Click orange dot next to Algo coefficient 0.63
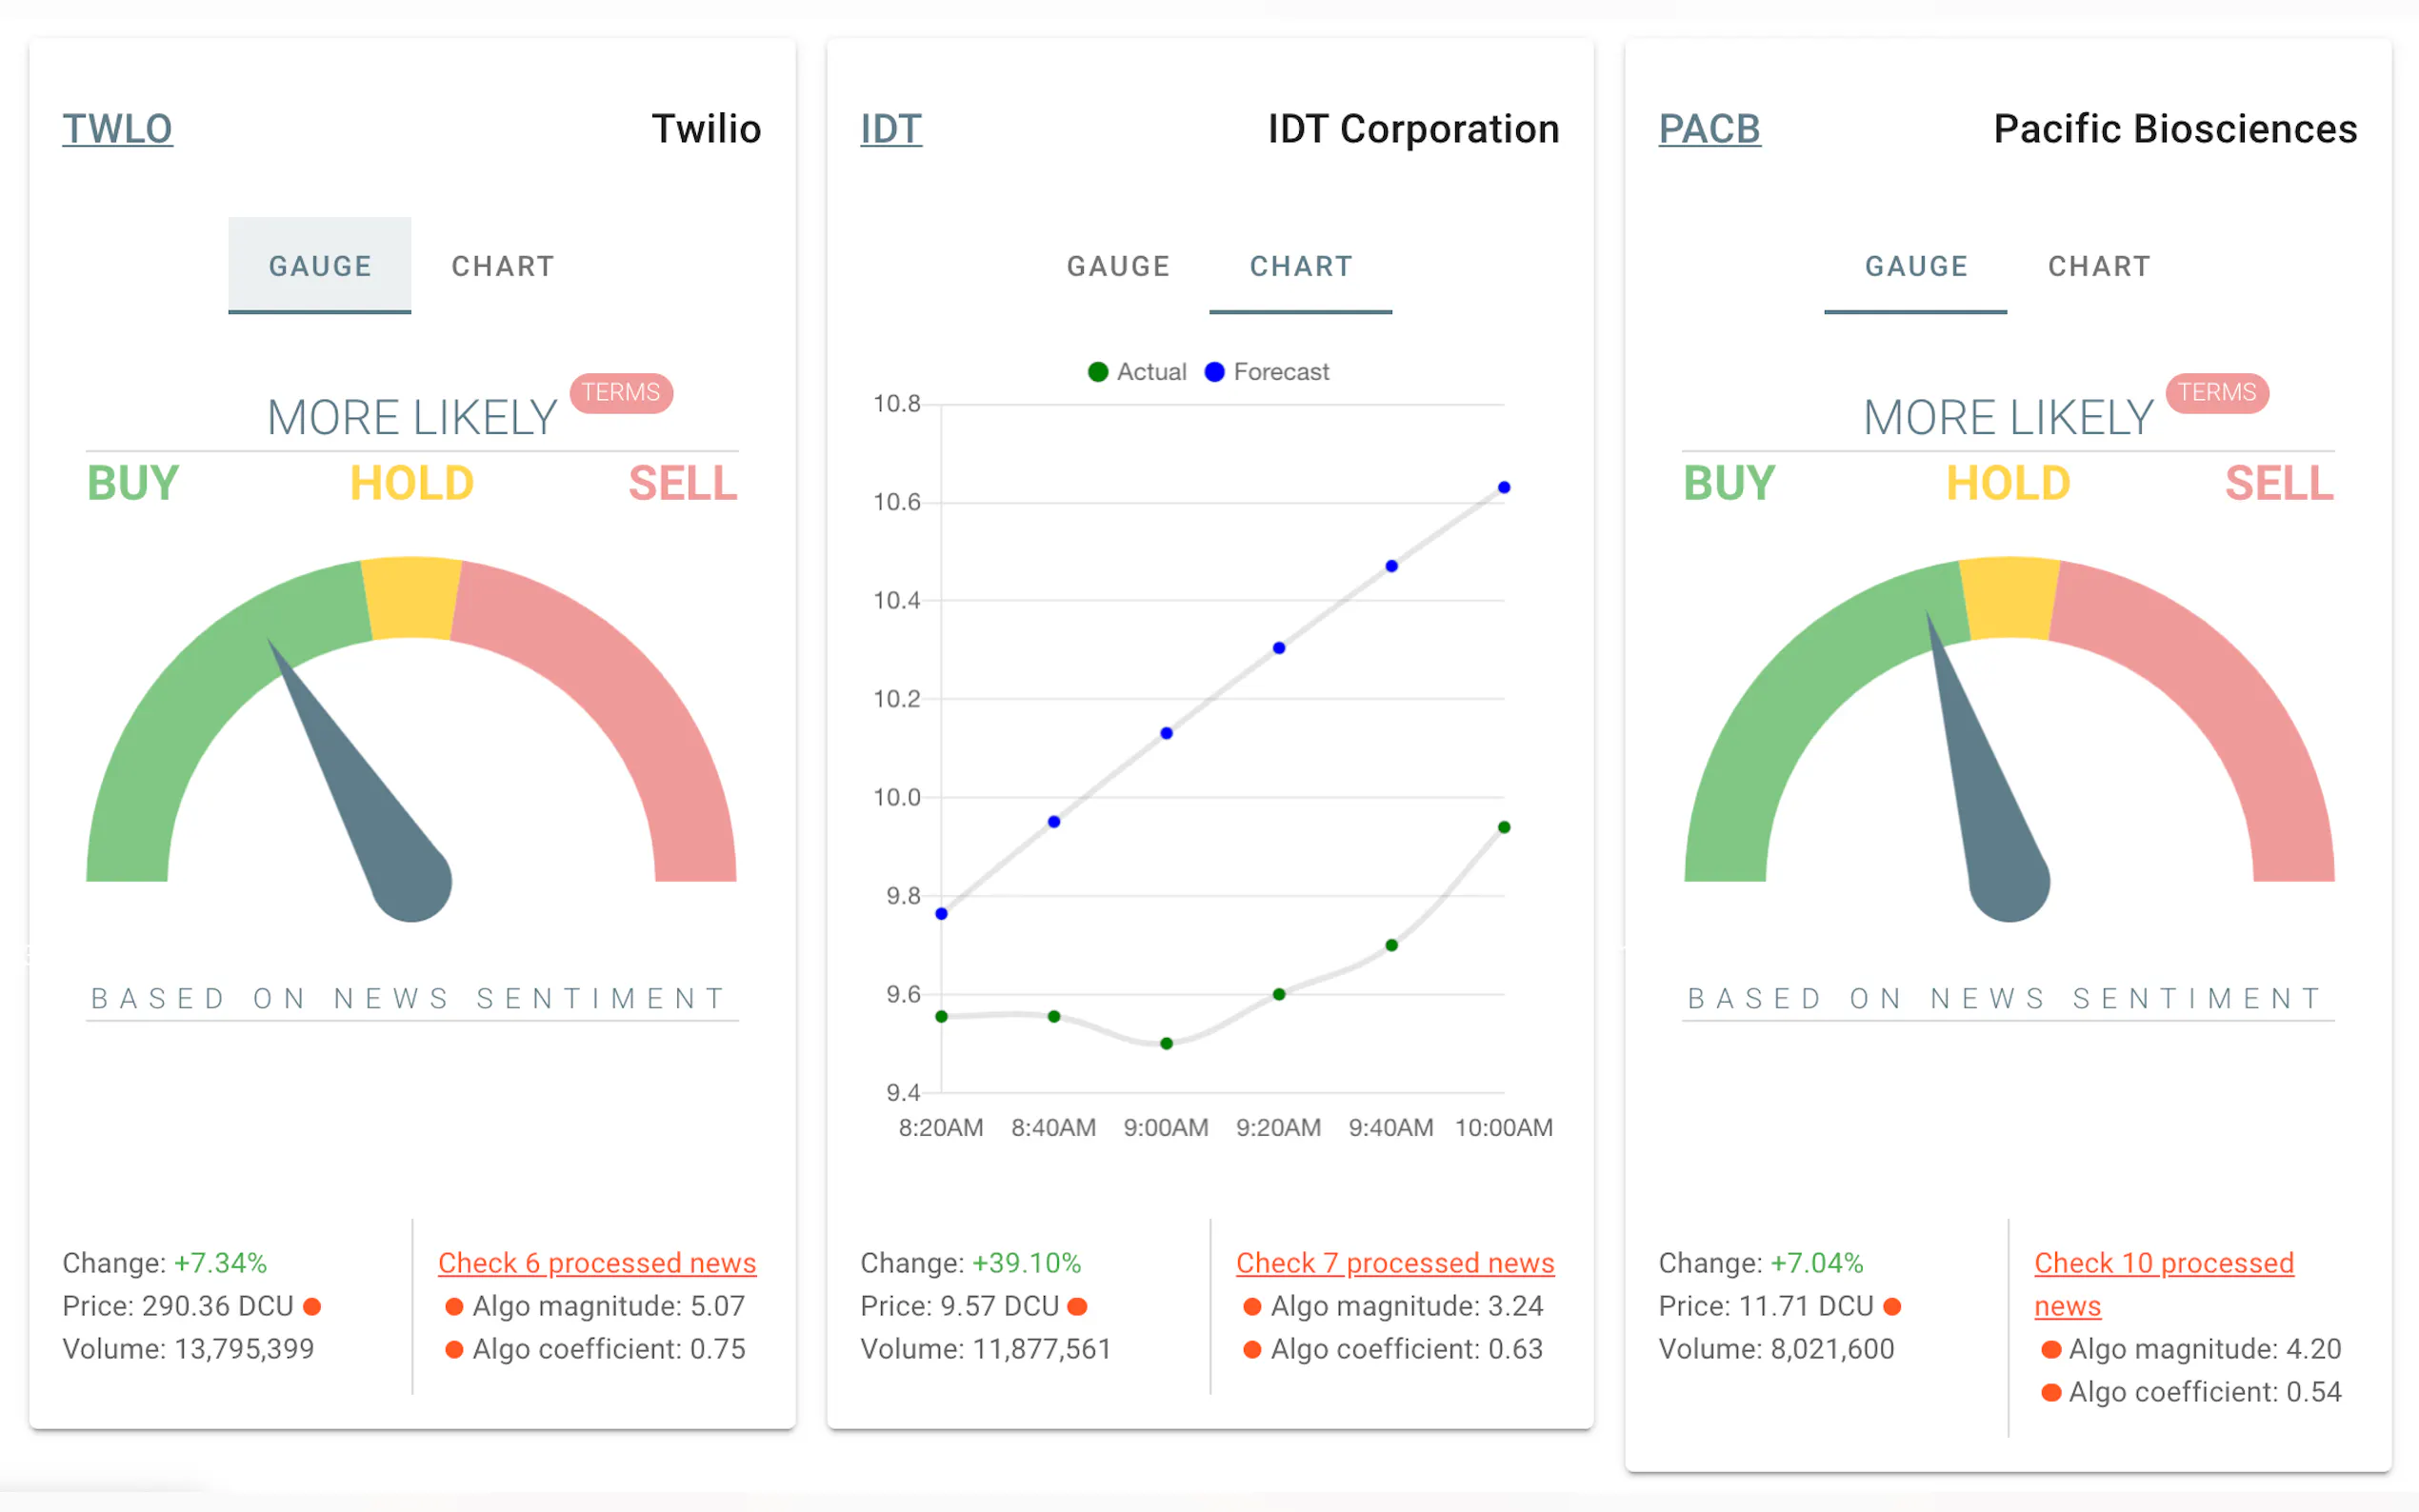 pyautogui.click(x=1251, y=1349)
